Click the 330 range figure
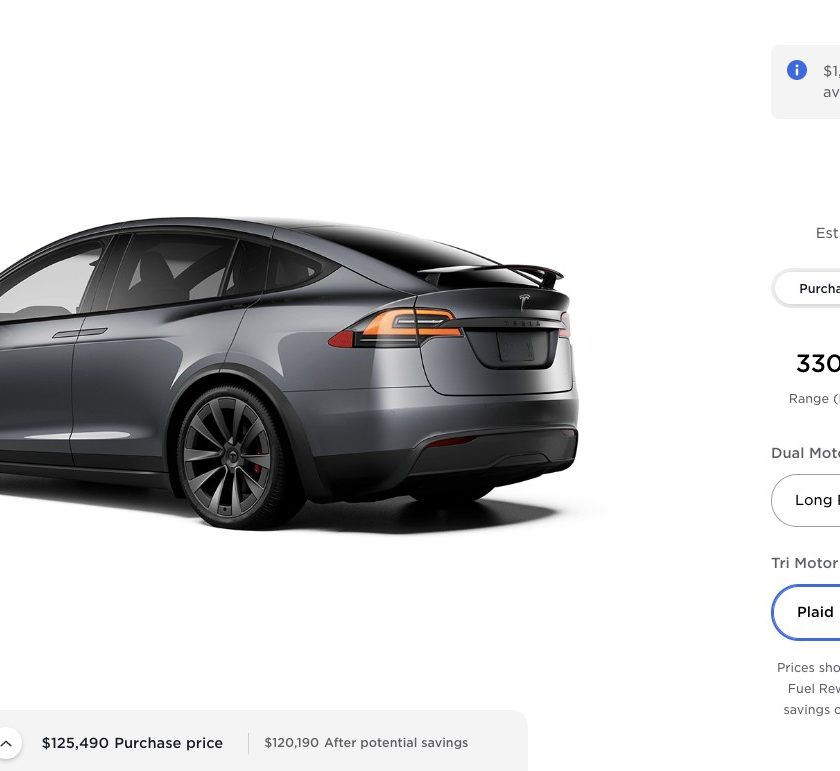840x771 pixels. point(818,364)
